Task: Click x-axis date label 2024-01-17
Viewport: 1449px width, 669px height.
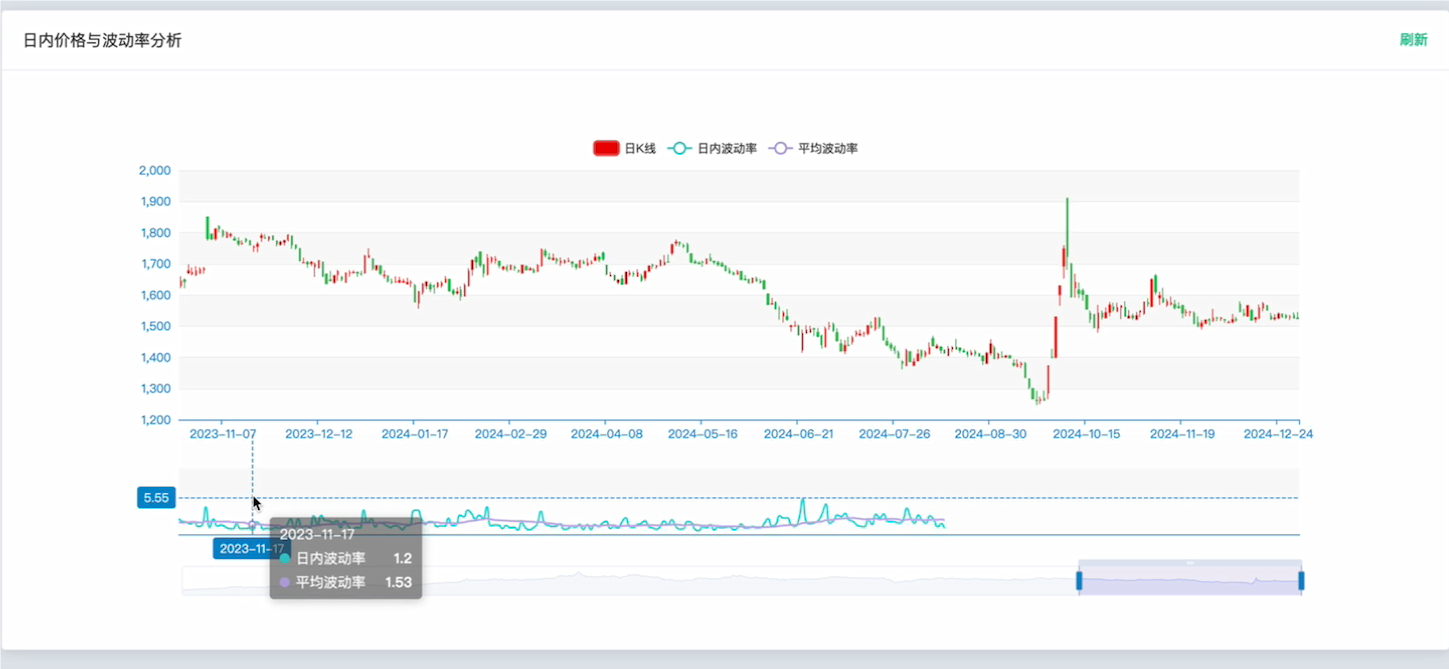Action: pos(415,434)
